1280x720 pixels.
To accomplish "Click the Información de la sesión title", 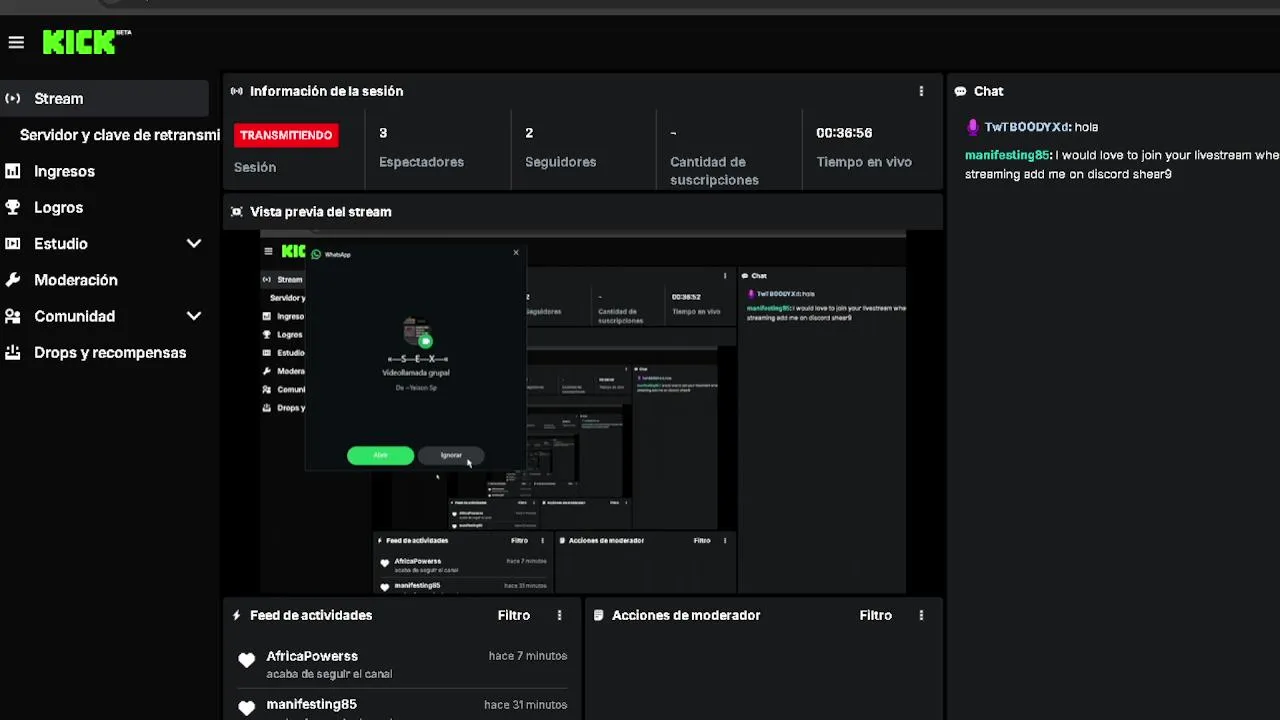I will coord(327,91).
